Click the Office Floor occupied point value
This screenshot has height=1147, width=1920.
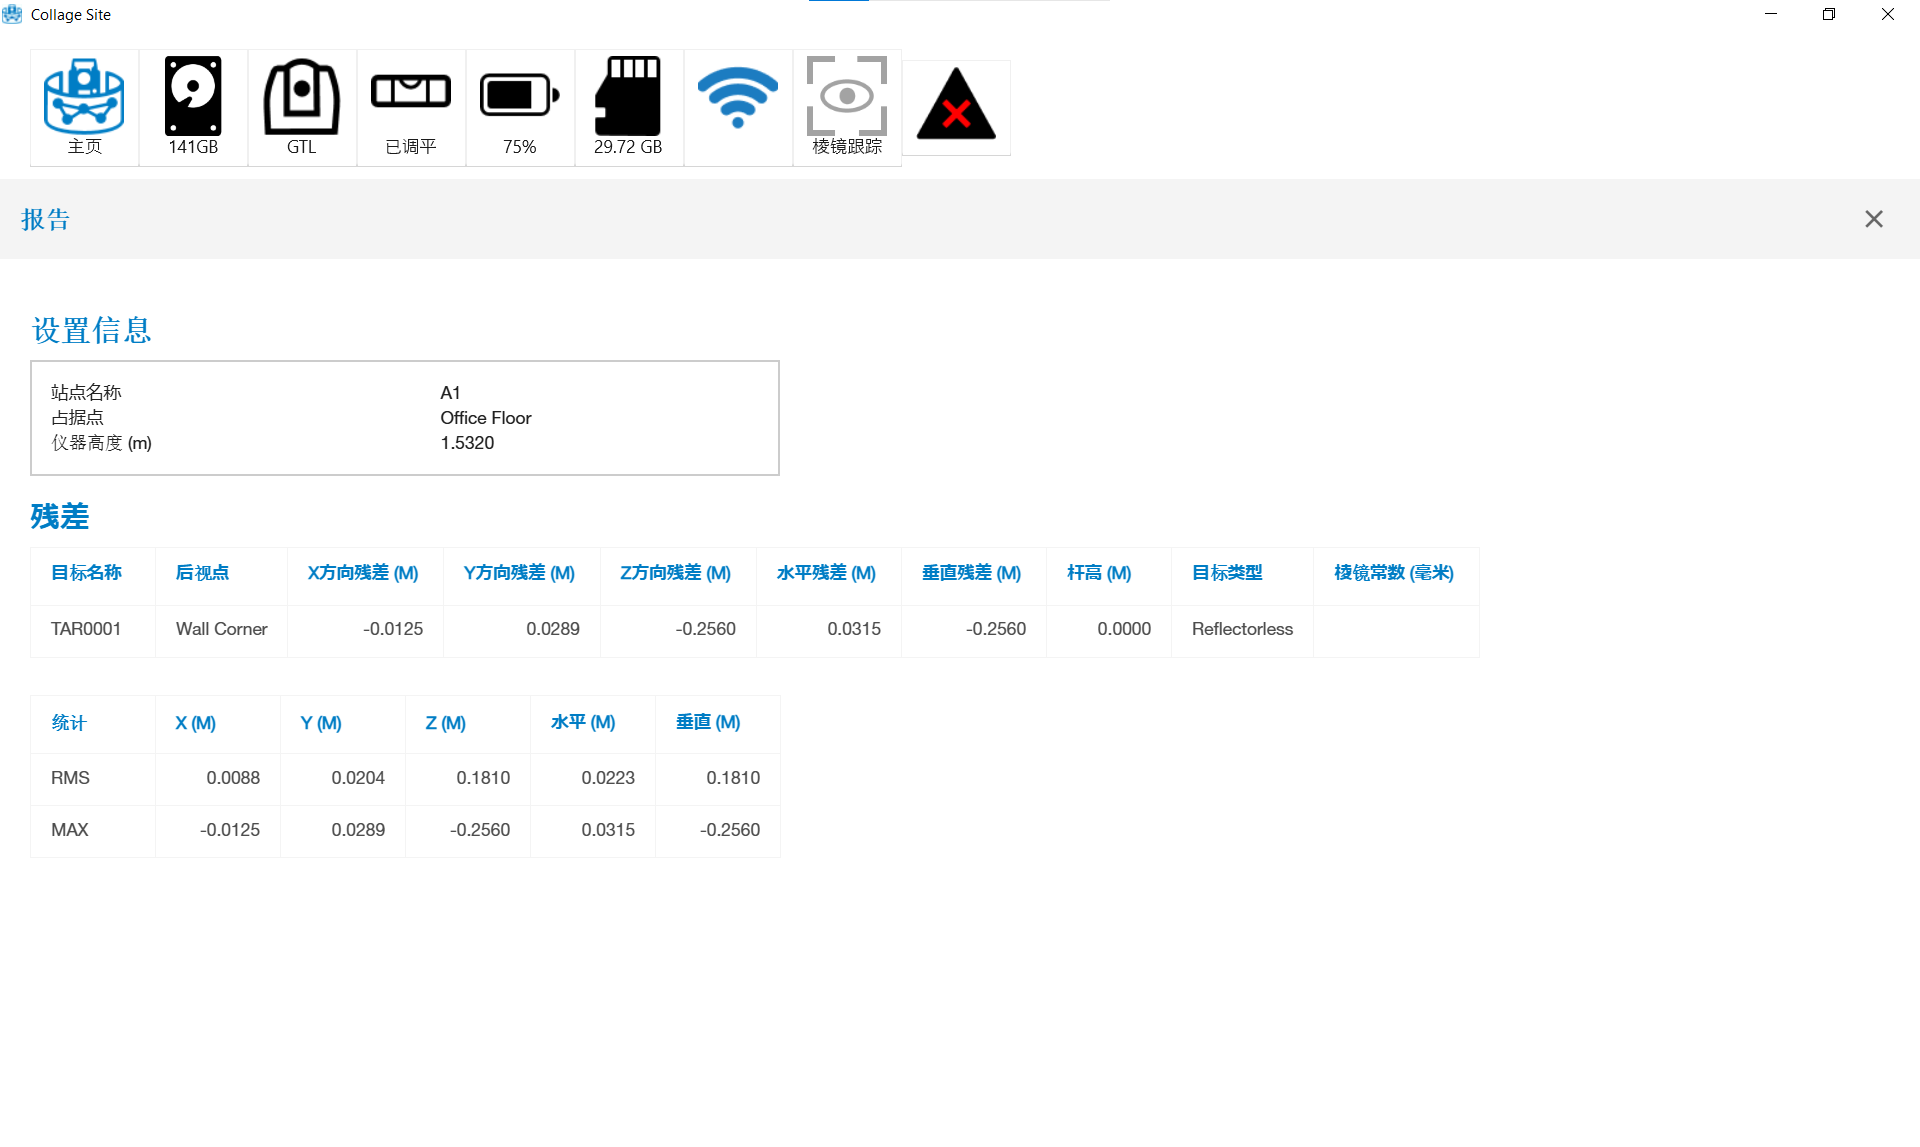tap(485, 418)
